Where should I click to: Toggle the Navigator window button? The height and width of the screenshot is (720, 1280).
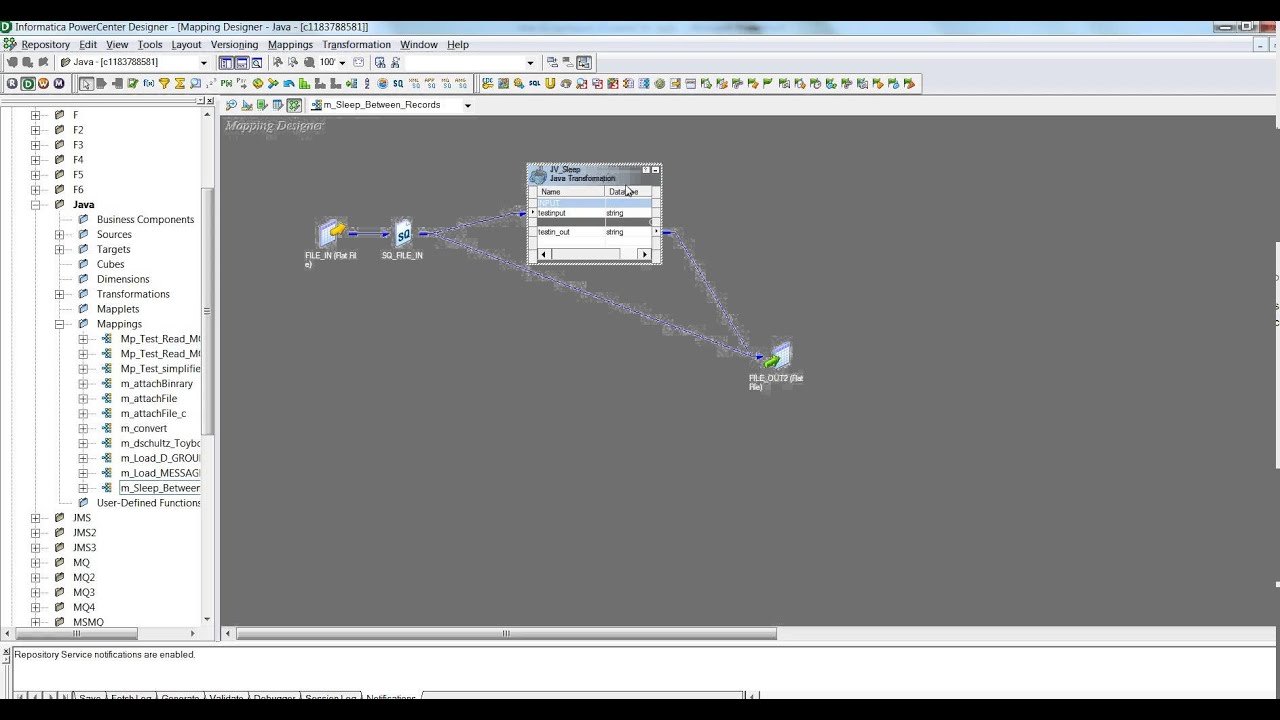(x=226, y=62)
